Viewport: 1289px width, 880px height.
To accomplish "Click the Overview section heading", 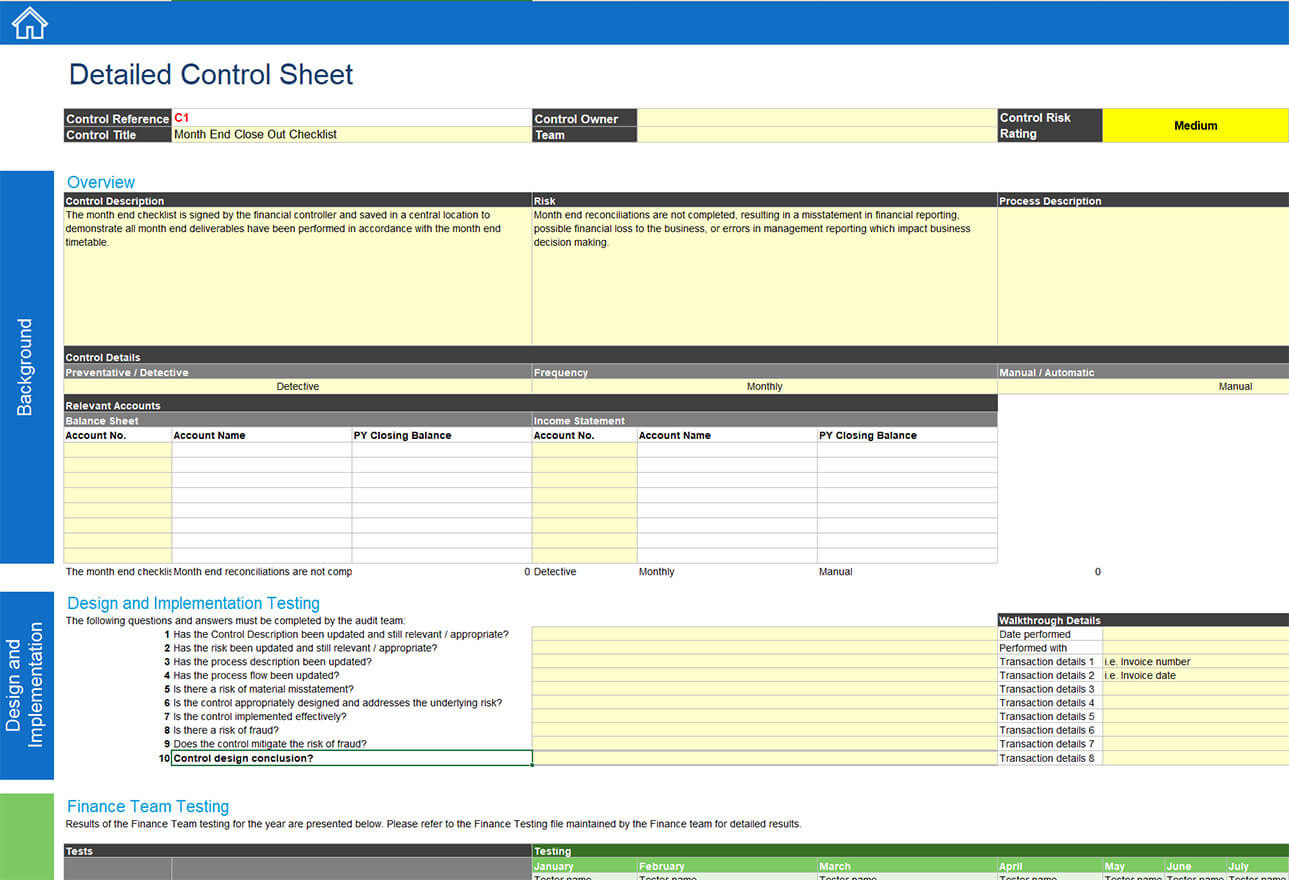I will (100, 182).
